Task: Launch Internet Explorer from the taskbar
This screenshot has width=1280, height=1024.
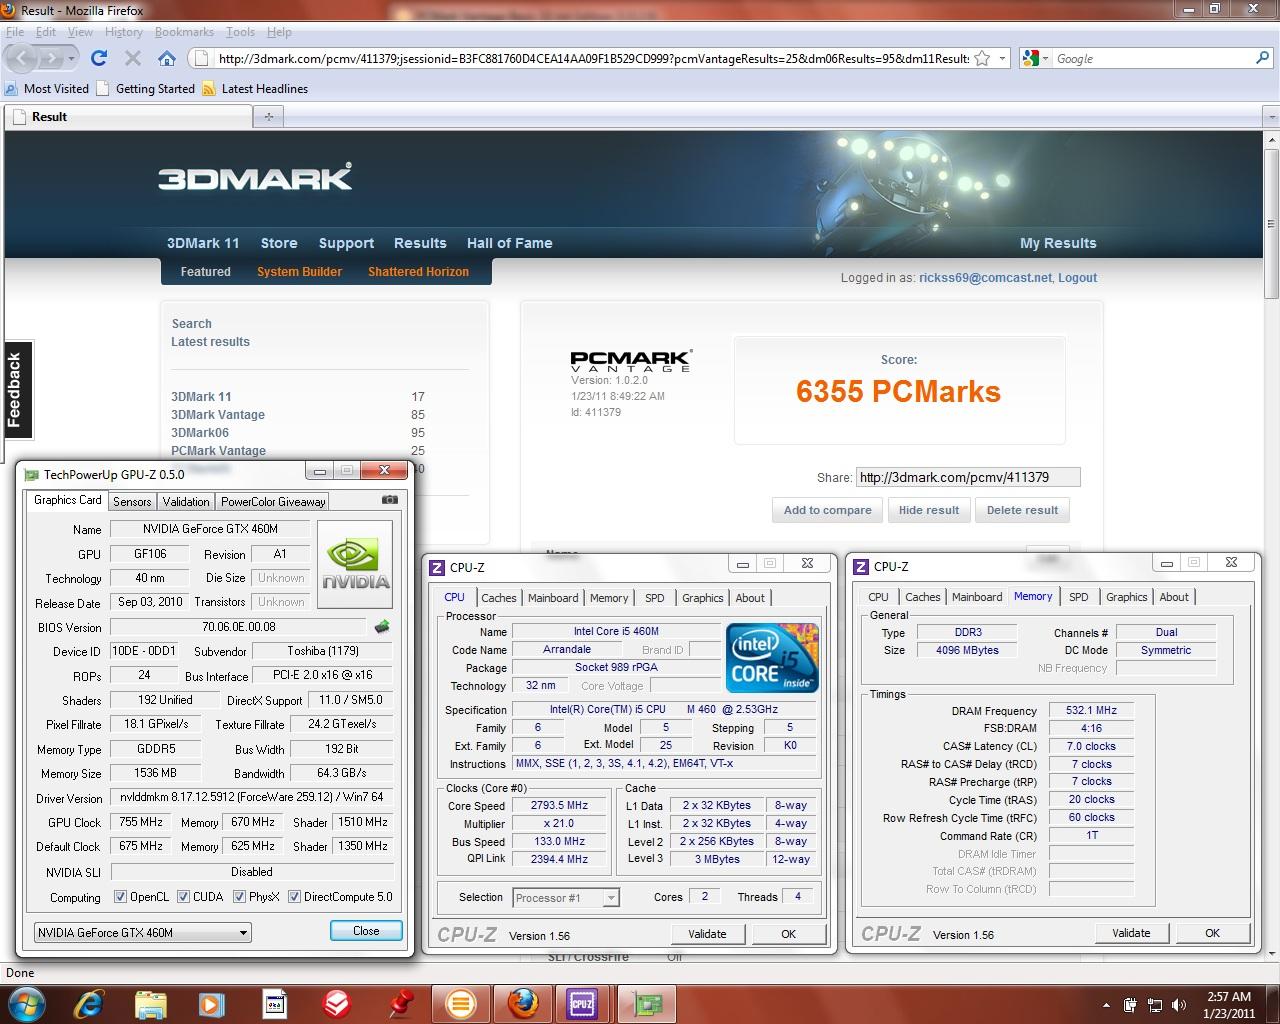Action: click(88, 1003)
